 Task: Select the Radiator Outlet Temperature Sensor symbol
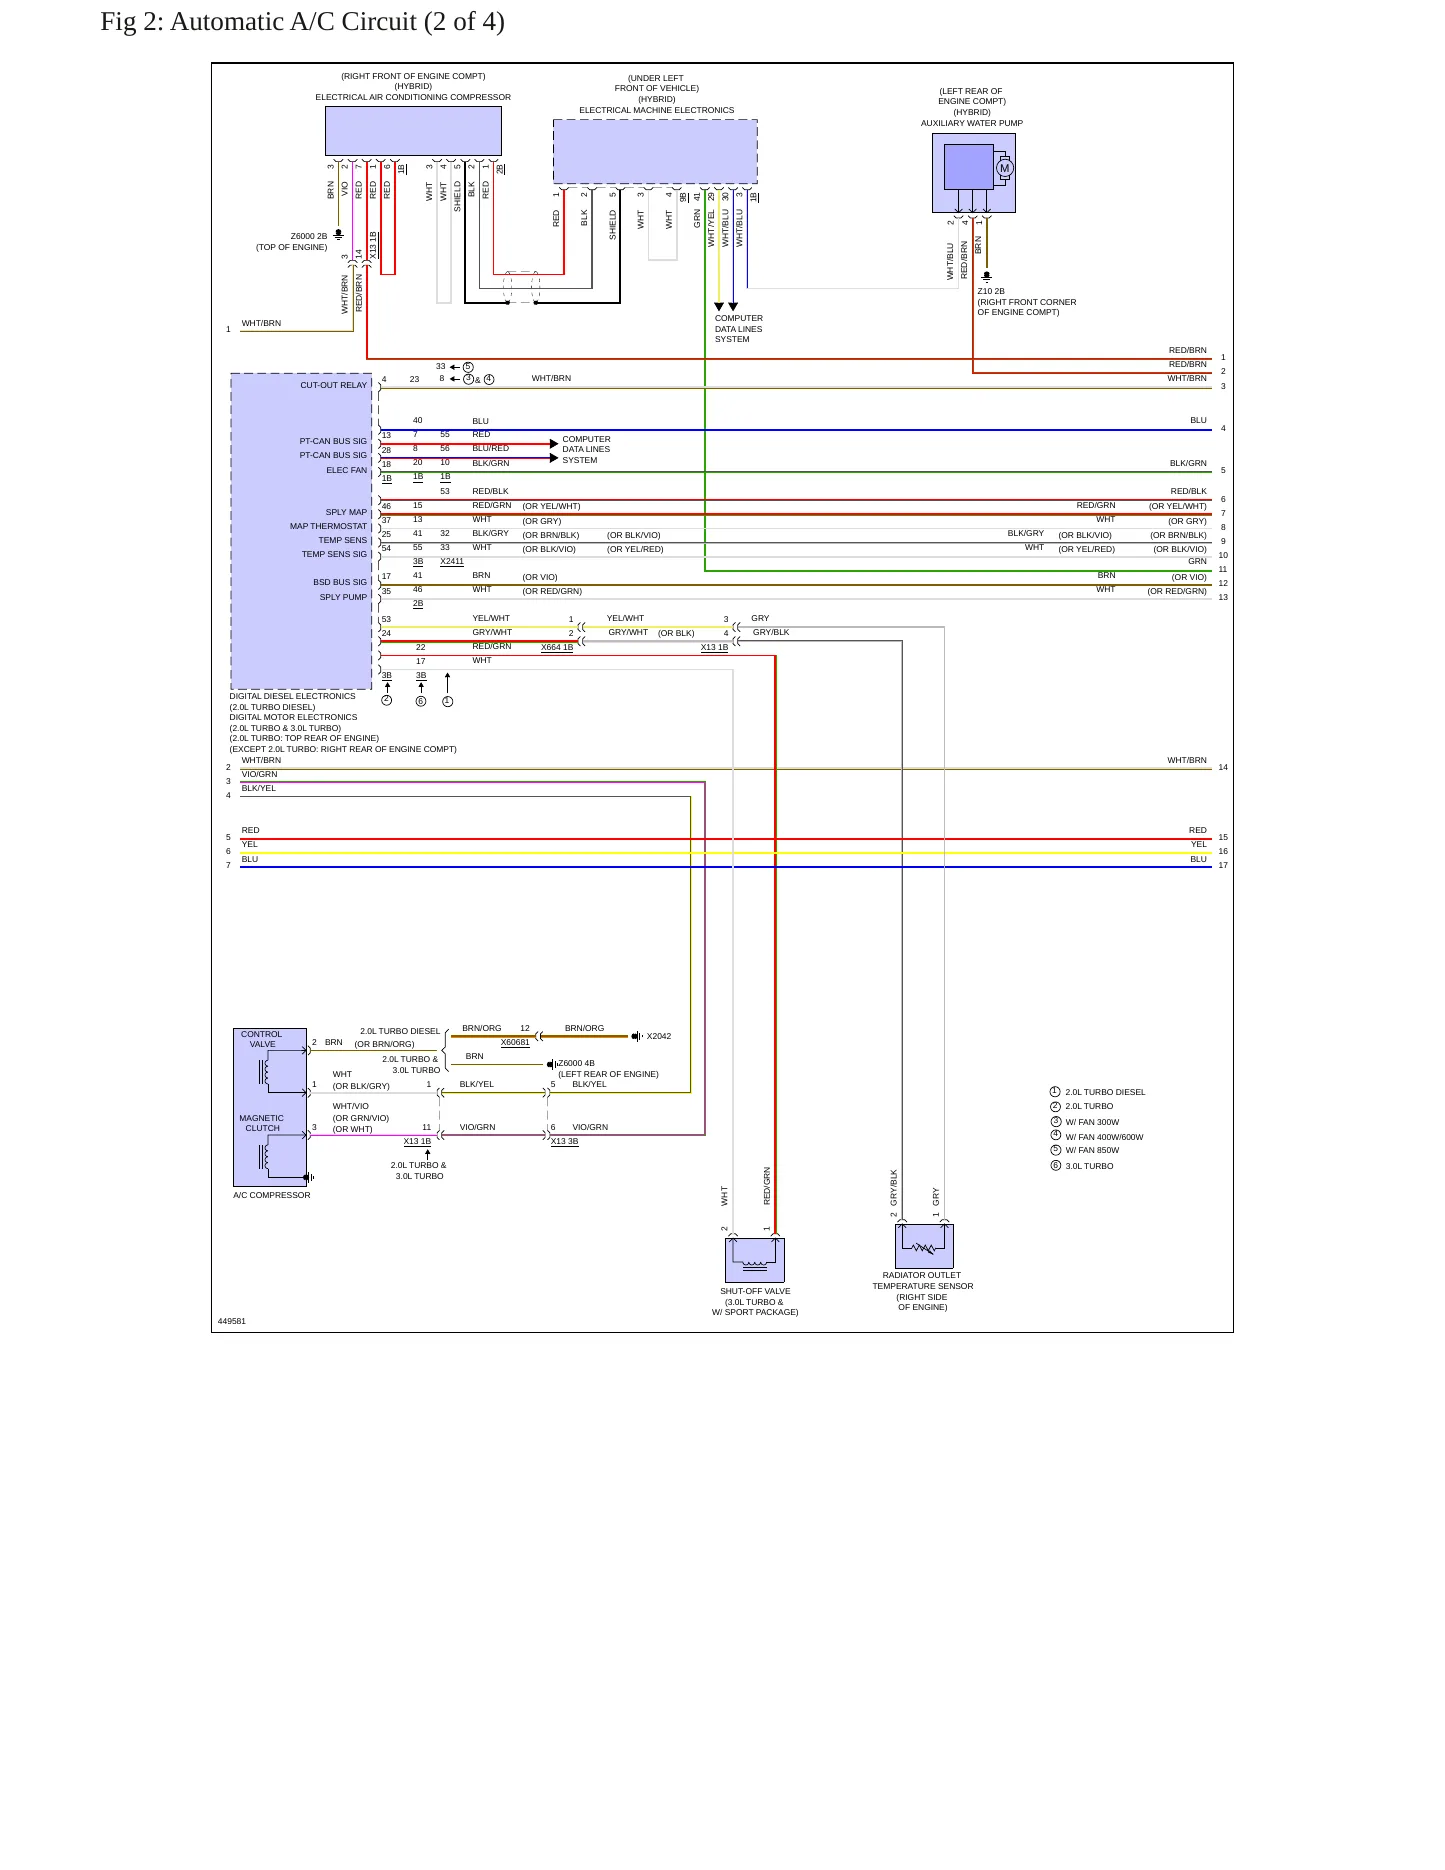[x=924, y=1246]
